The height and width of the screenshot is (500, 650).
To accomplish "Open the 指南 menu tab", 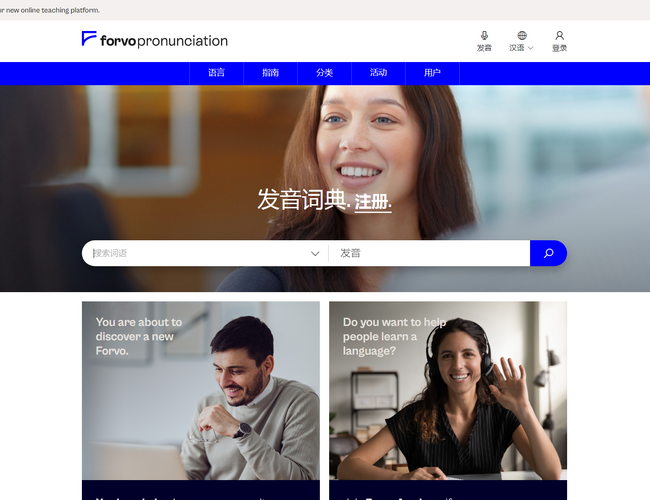I will [270, 73].
